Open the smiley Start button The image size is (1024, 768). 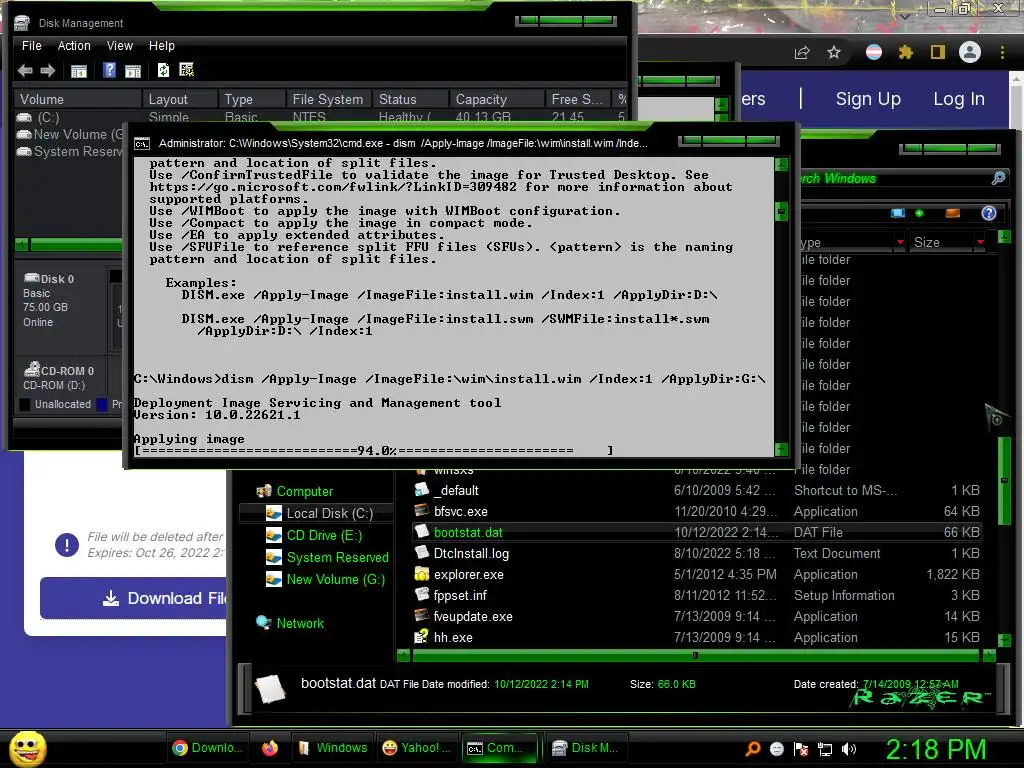28,748
